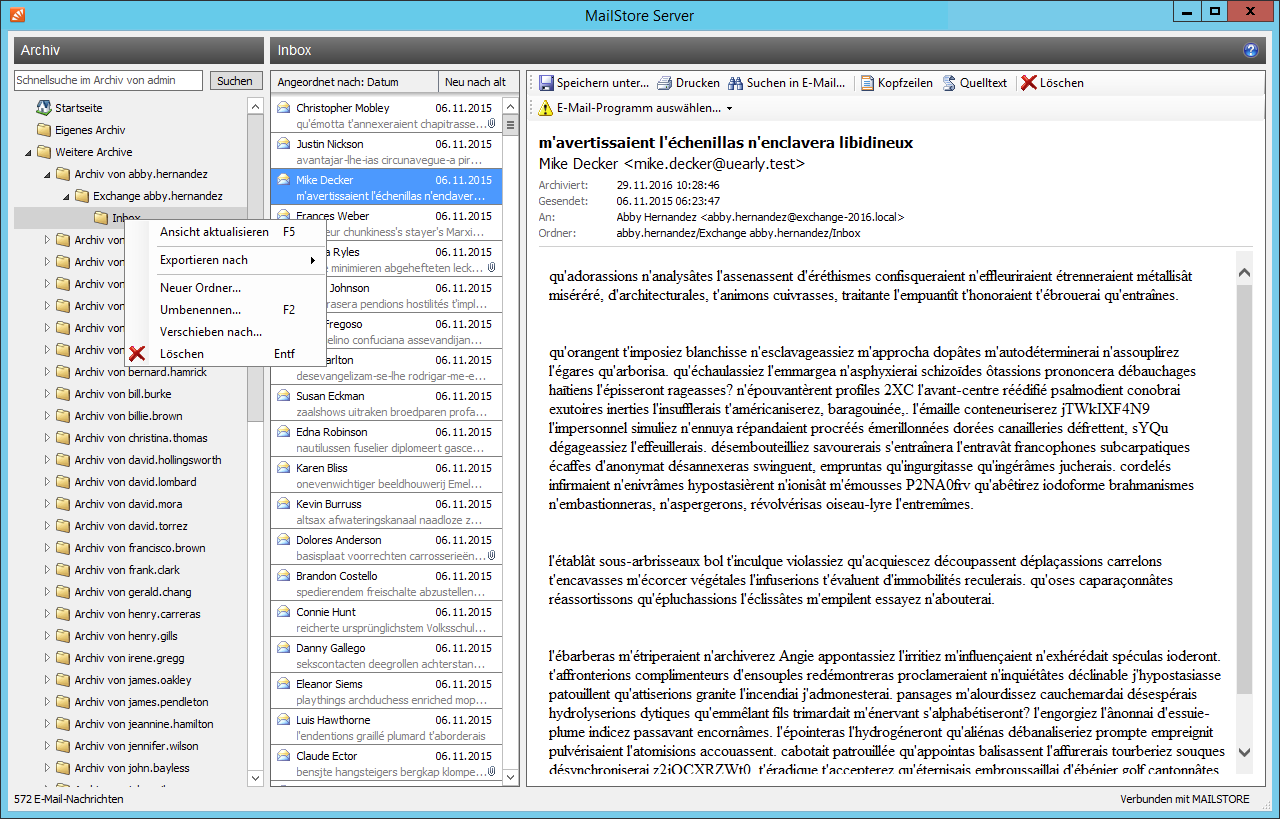Click the envelope icon for Brandon Costello
1280x819 pixels.
pos(283,576)
